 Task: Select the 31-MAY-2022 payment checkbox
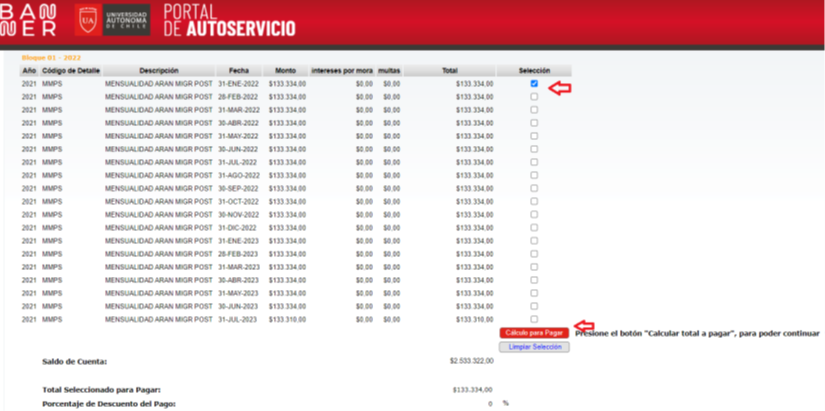pyautogui.click(x=534, y=136)
